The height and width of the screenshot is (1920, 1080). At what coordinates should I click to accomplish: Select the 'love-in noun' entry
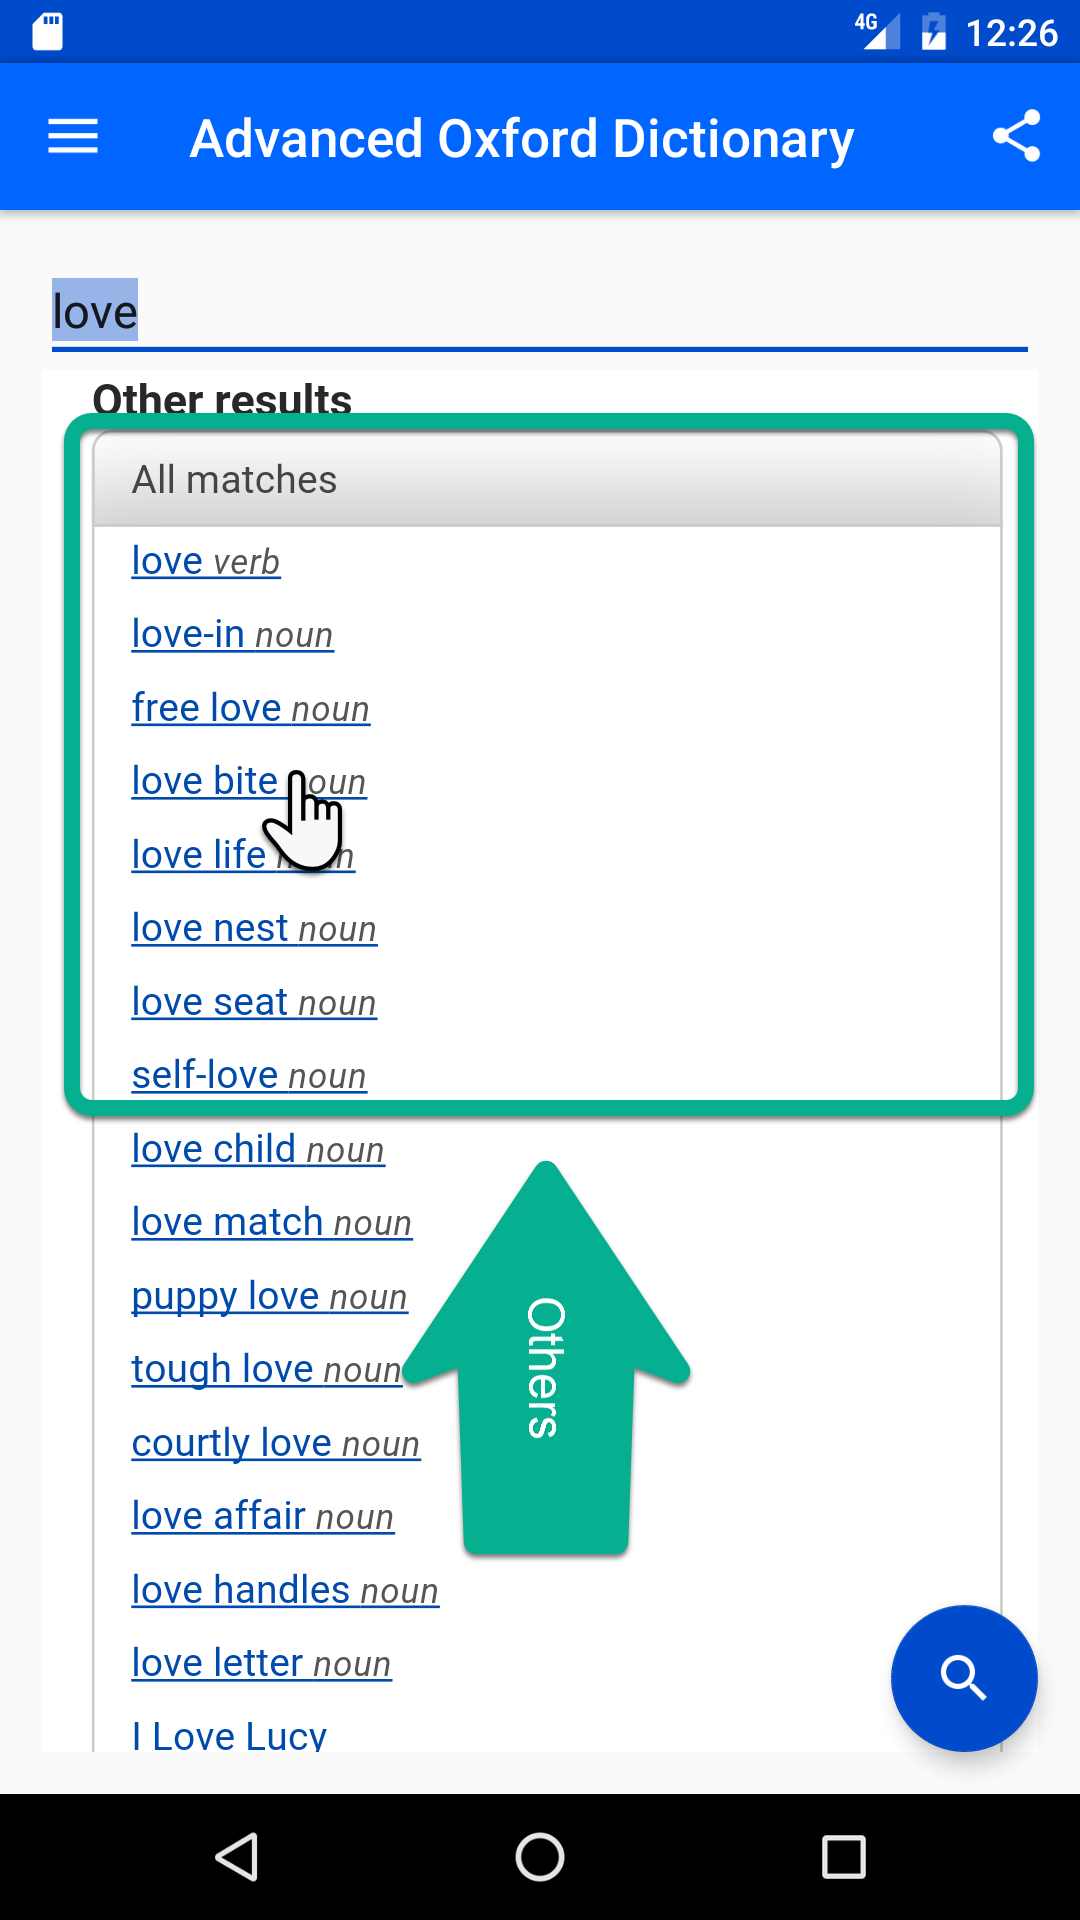tap(231, 633)
